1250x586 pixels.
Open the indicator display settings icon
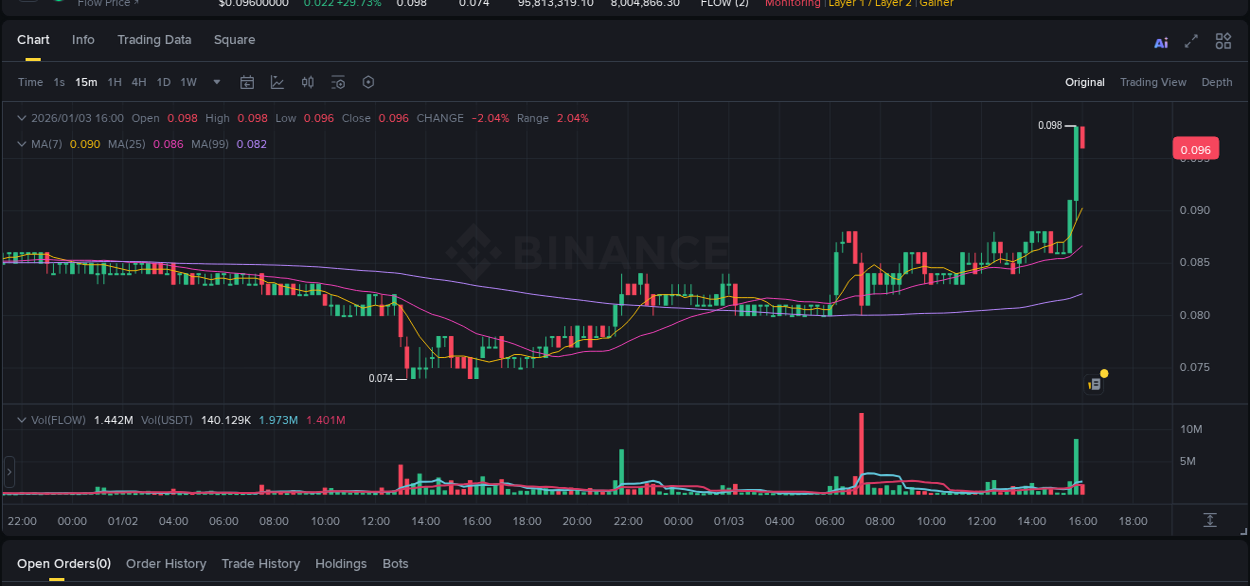[337, 82]
